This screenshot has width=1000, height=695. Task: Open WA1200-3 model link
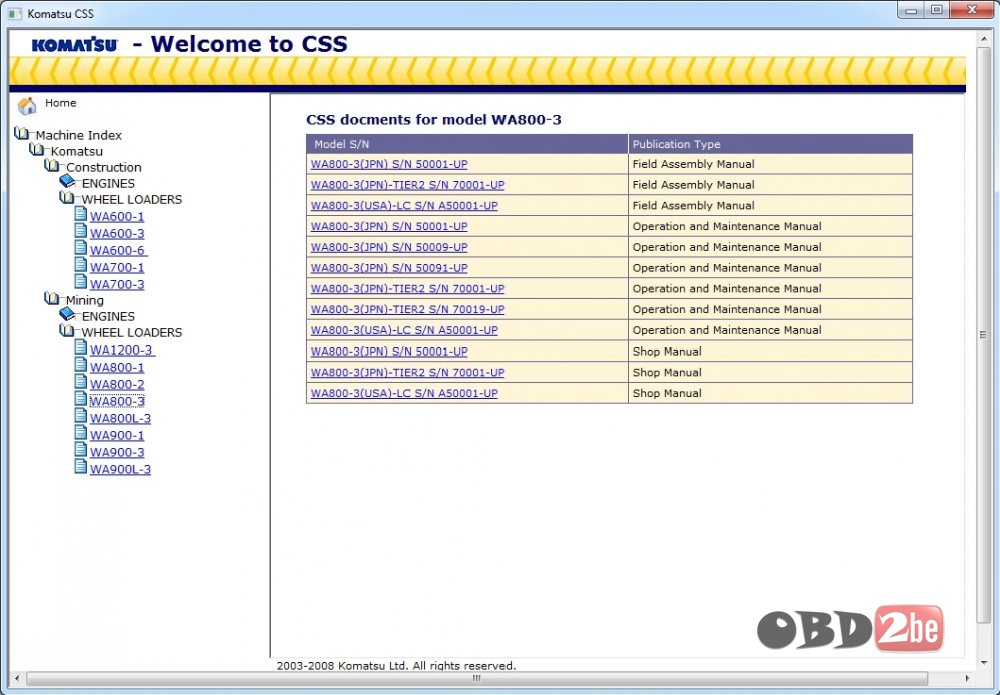[x=122, y=350]
